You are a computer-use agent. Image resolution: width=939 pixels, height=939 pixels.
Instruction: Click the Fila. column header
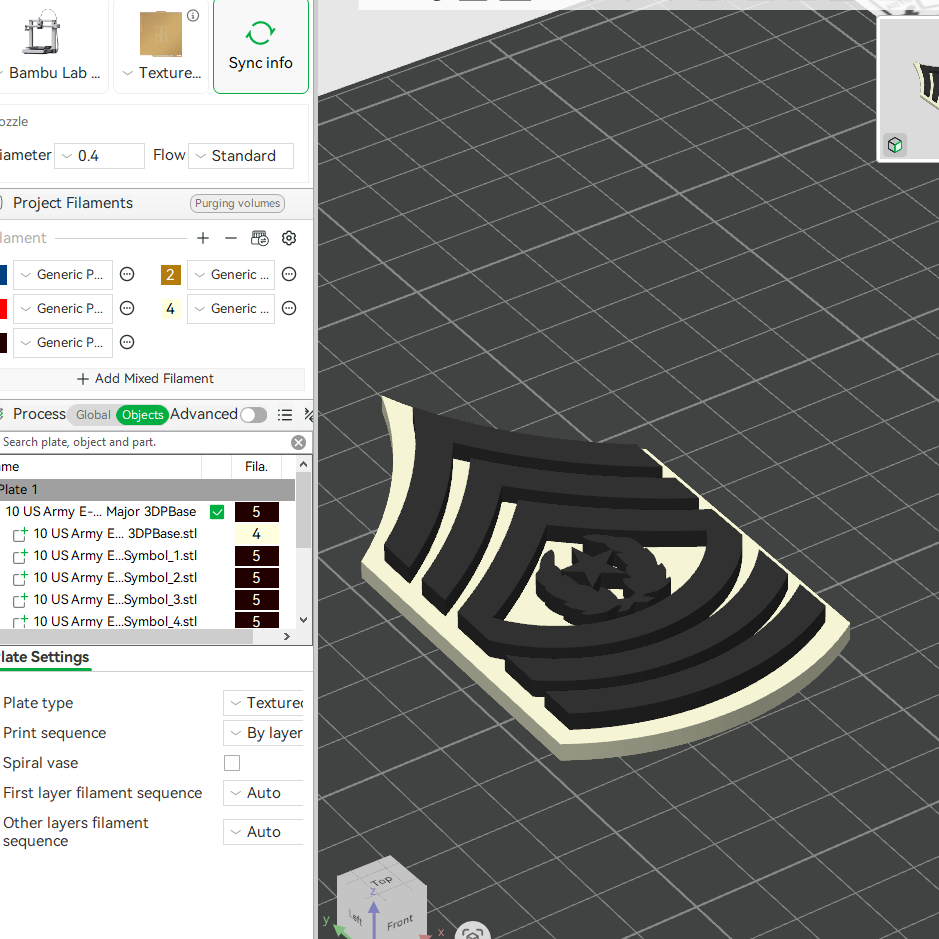(256, 467)
